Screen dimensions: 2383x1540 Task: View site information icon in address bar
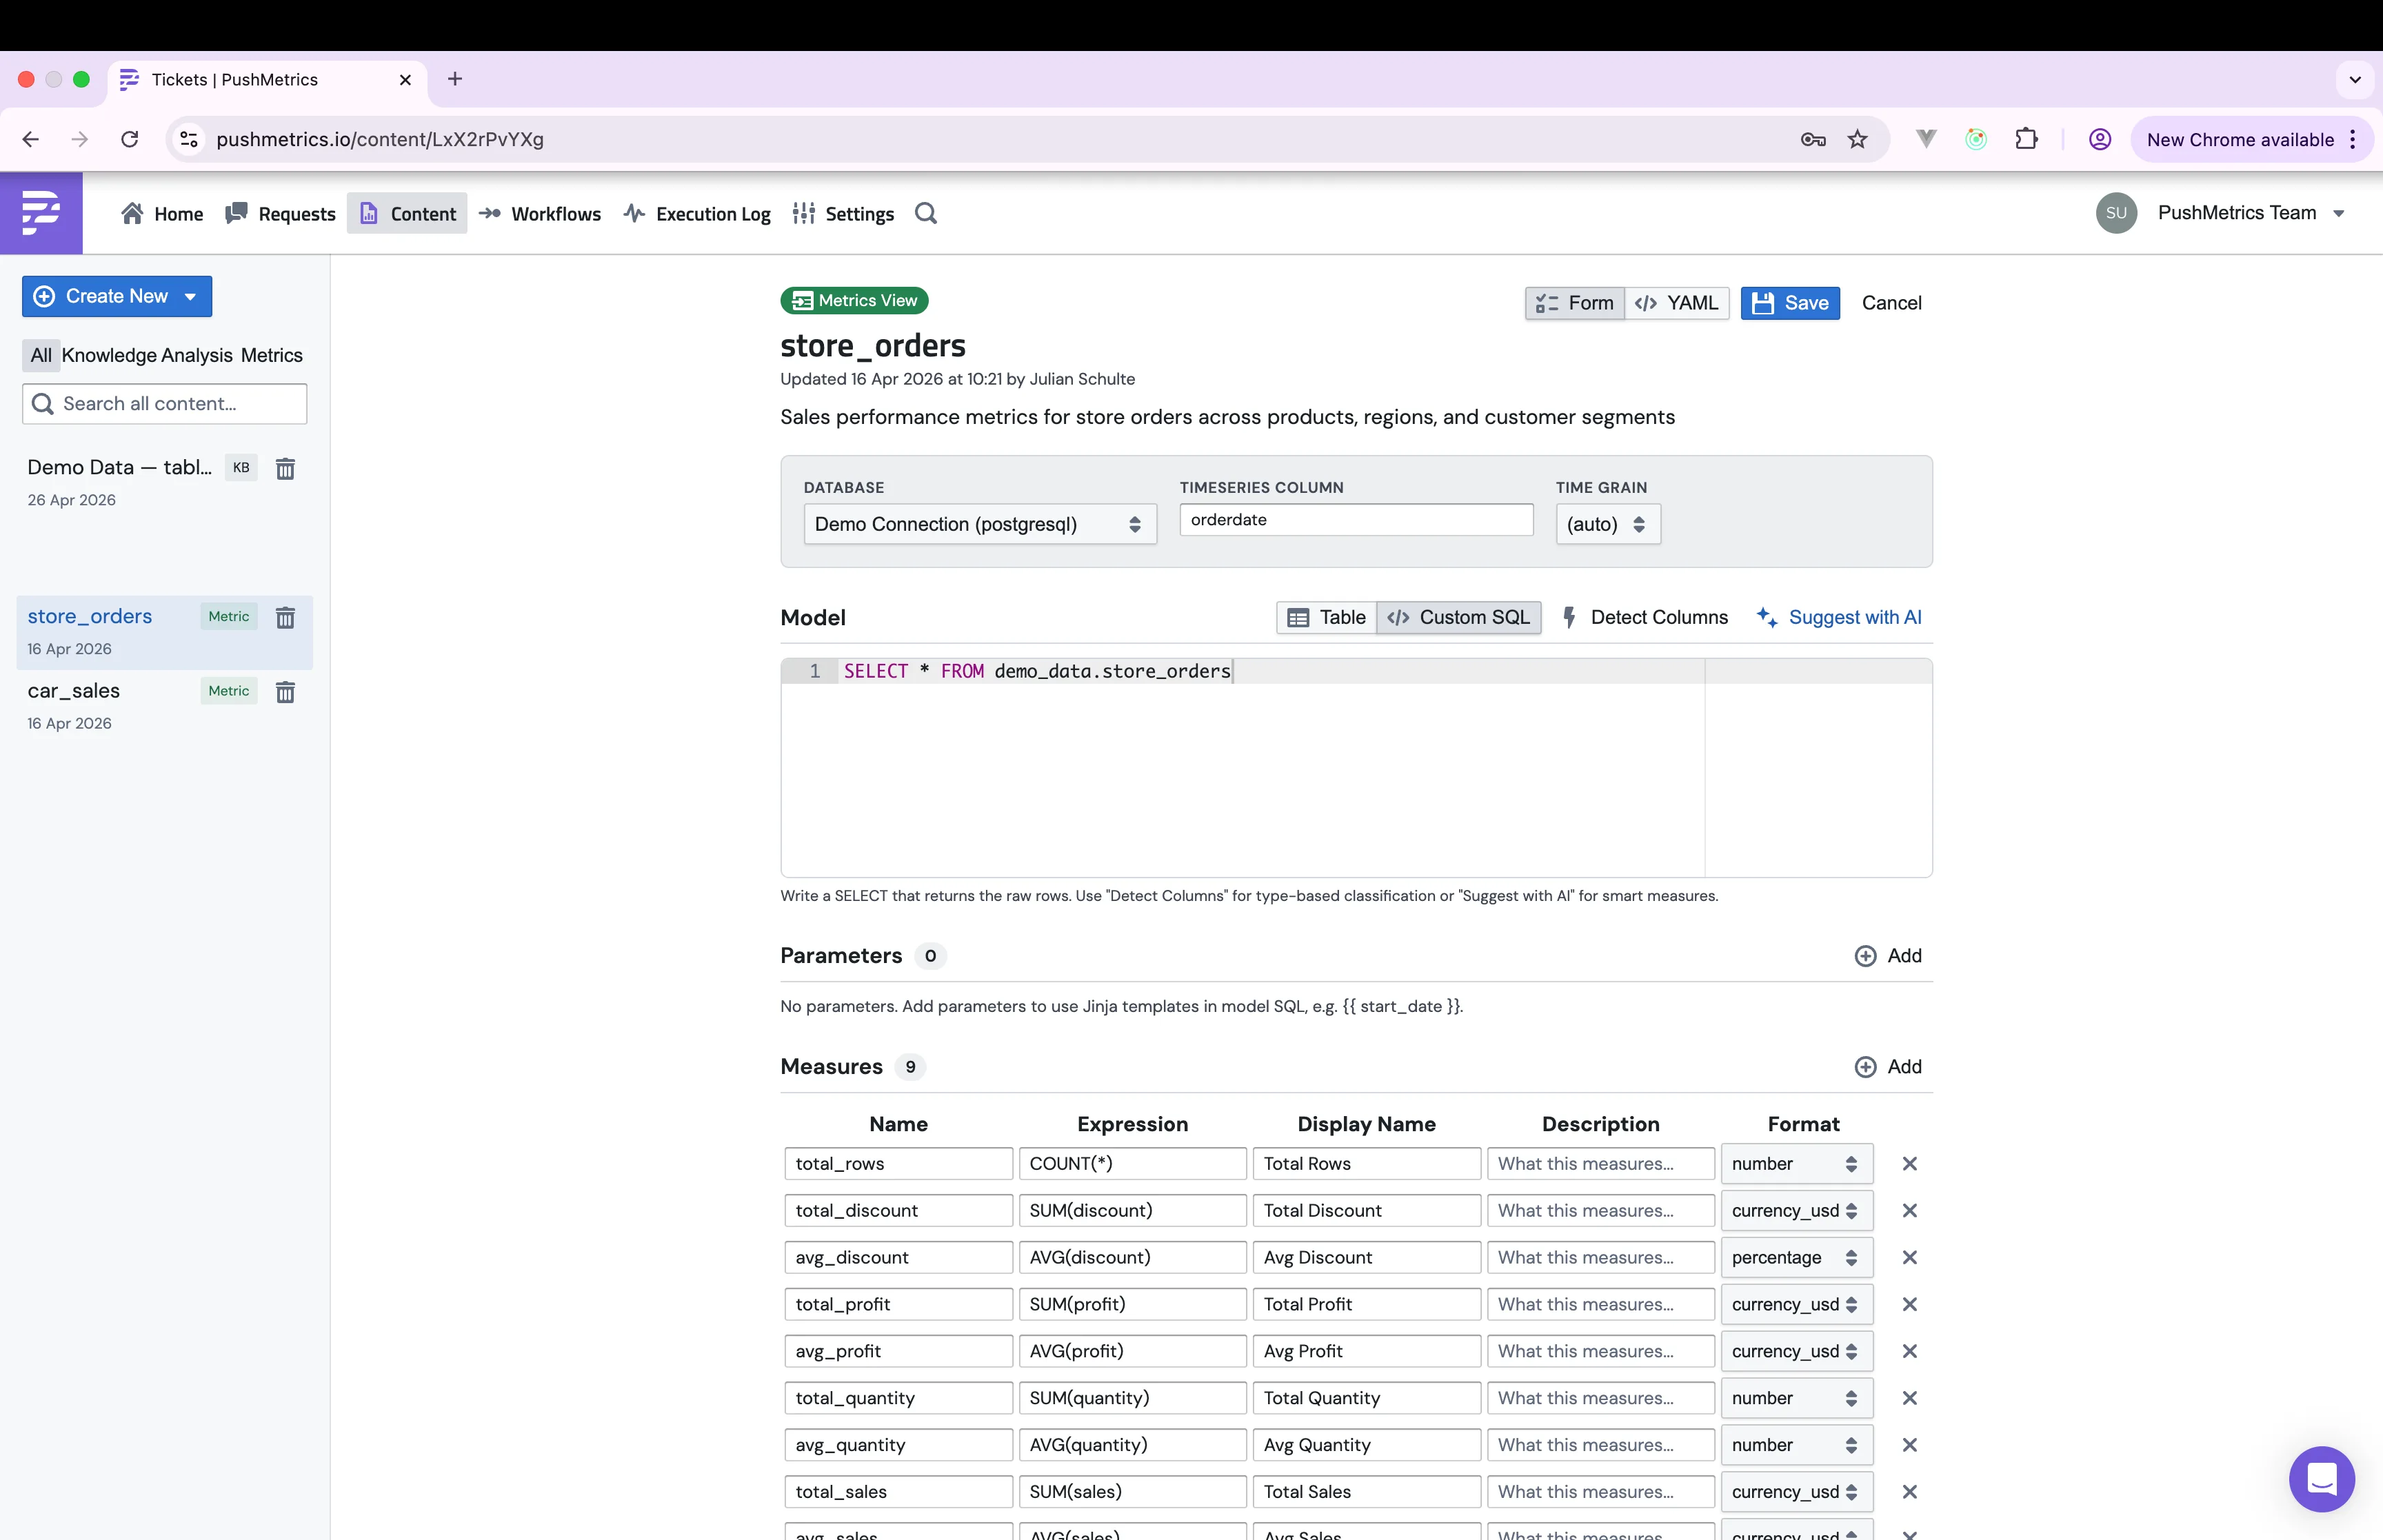tap(189, 139)
